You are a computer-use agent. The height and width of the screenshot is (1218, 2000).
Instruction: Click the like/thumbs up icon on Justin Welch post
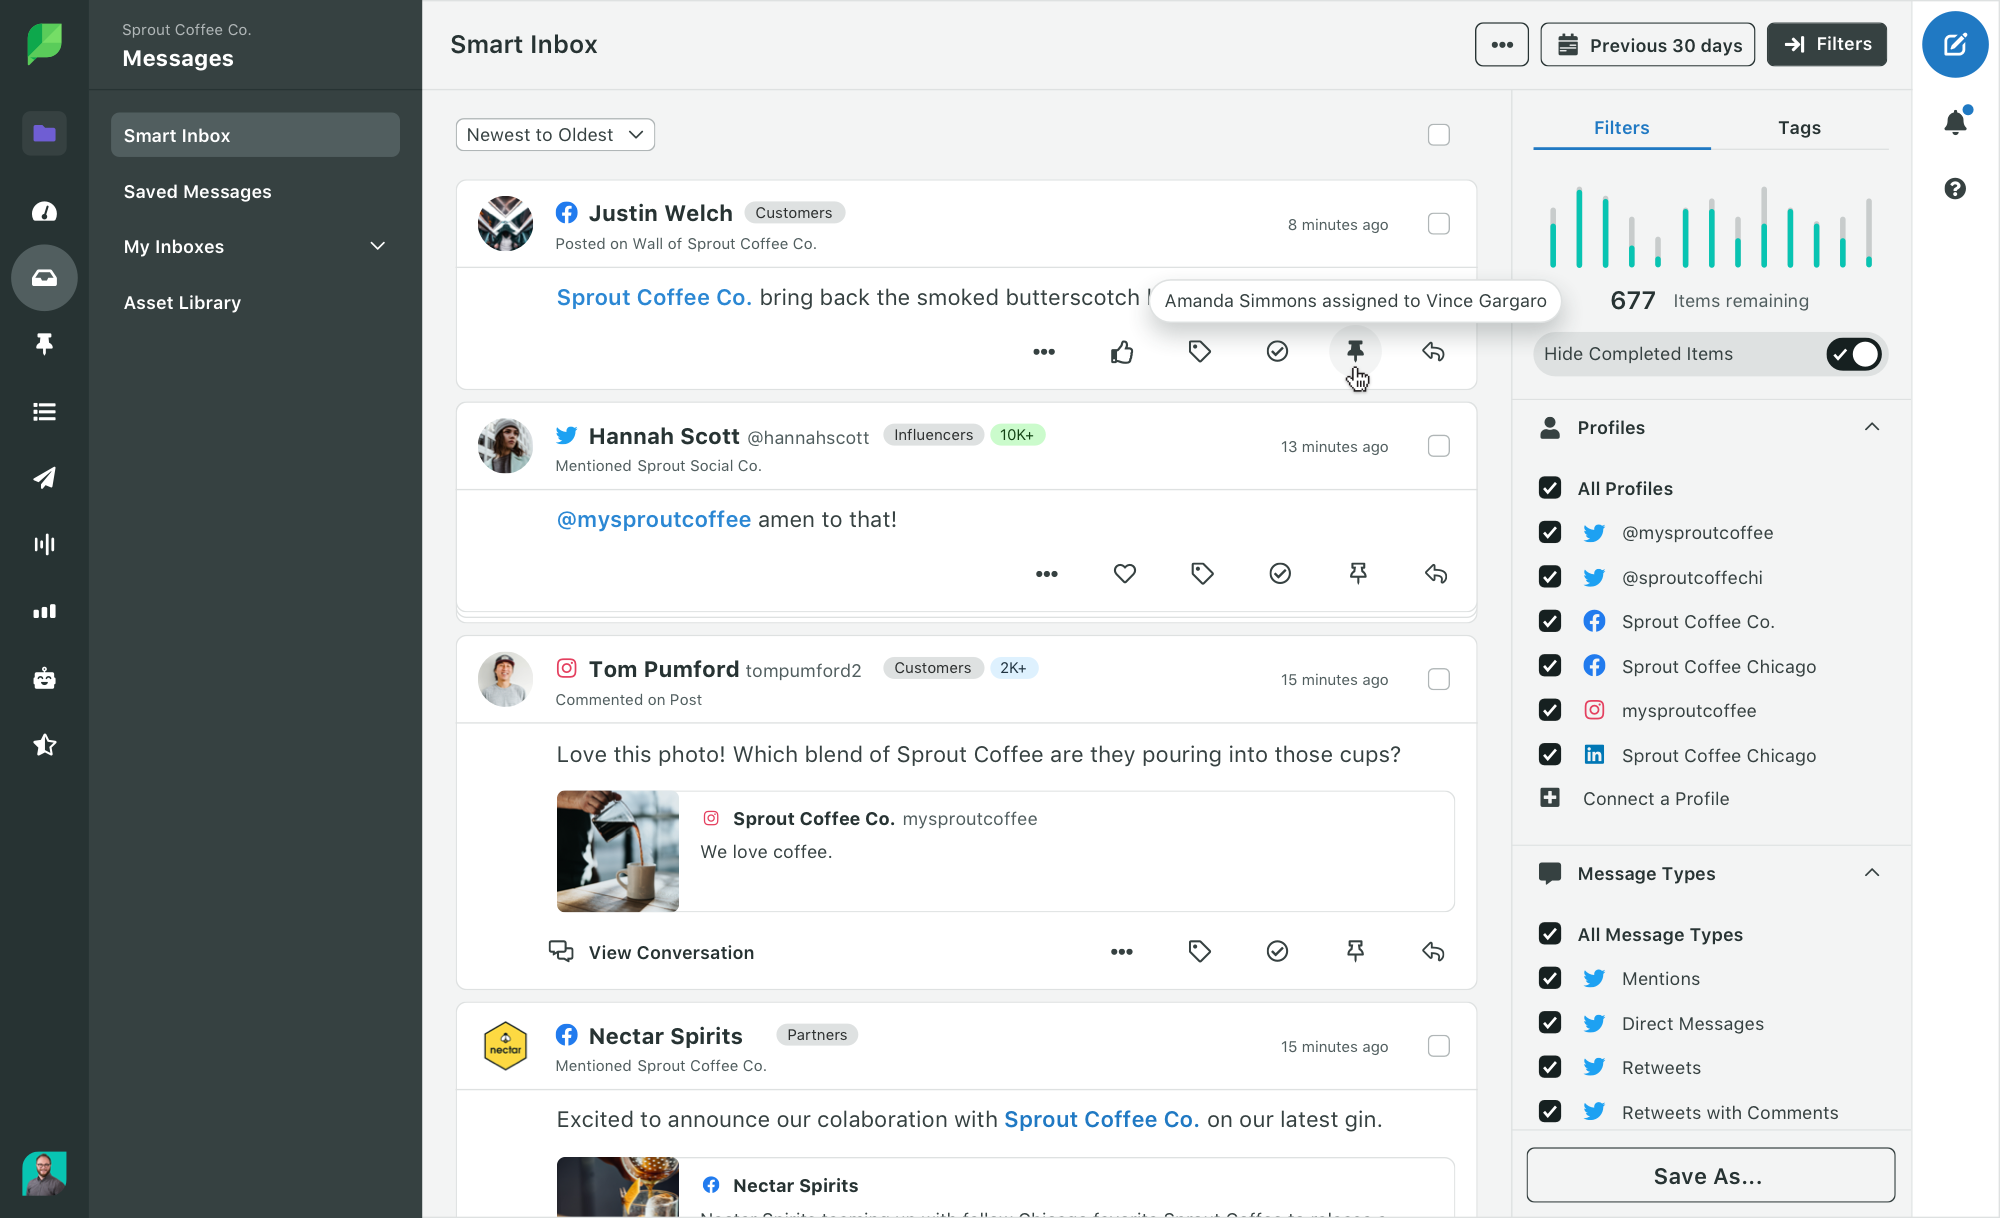1121,351
